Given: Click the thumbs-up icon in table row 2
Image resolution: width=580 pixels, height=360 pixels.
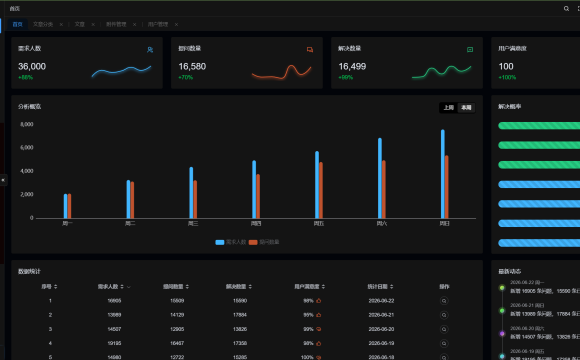Looking at the screenshot, I should click(x=318, y=315).
